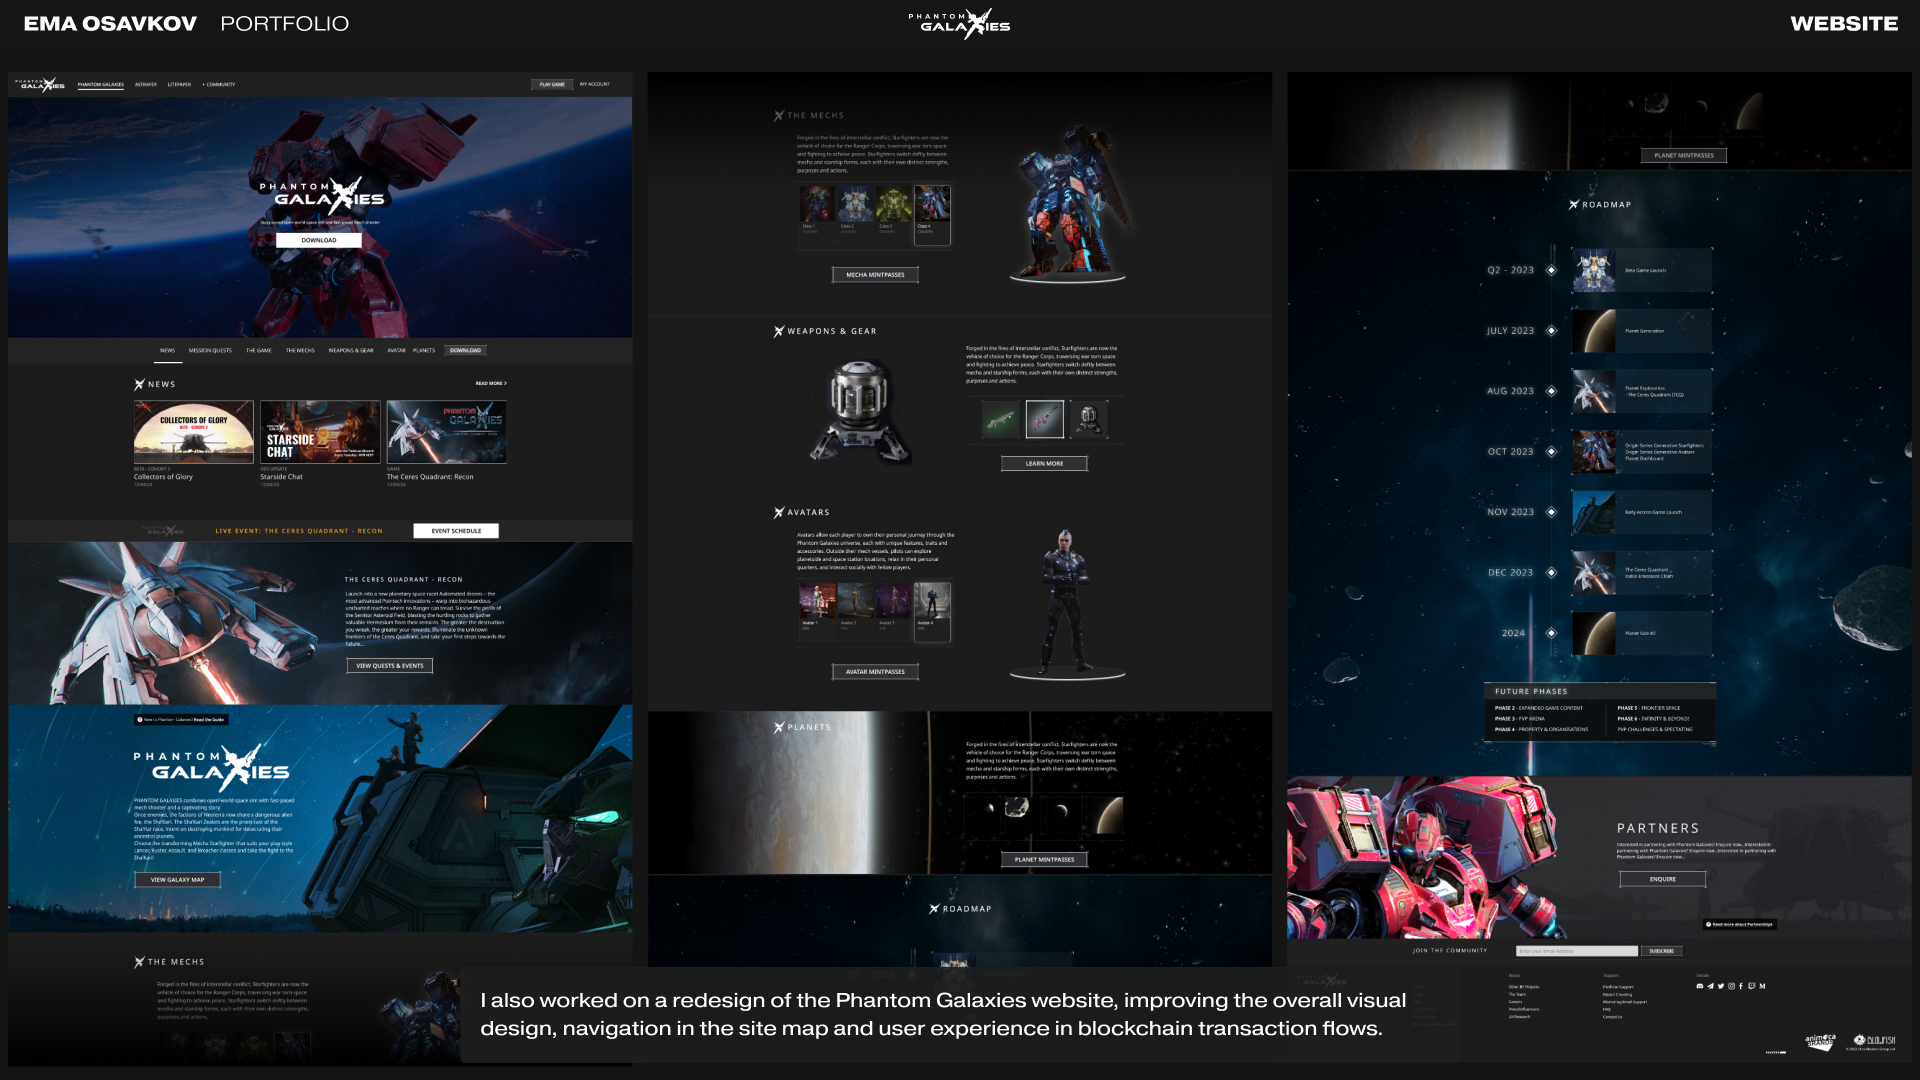Select the Avatar sub-navigation tab
The image size is (1920, 1080).
(x=397, y=351)
